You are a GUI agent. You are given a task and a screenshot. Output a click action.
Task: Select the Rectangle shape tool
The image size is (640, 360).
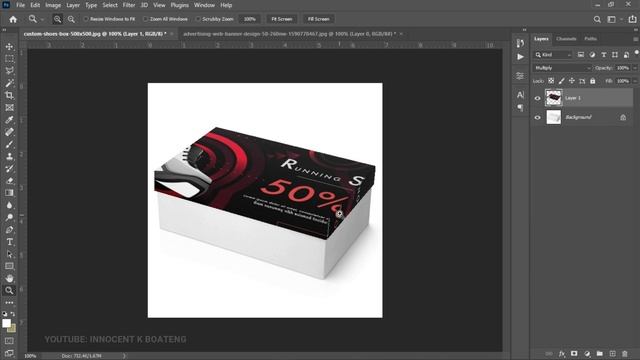pyautogui.click(x=9, y=266)
